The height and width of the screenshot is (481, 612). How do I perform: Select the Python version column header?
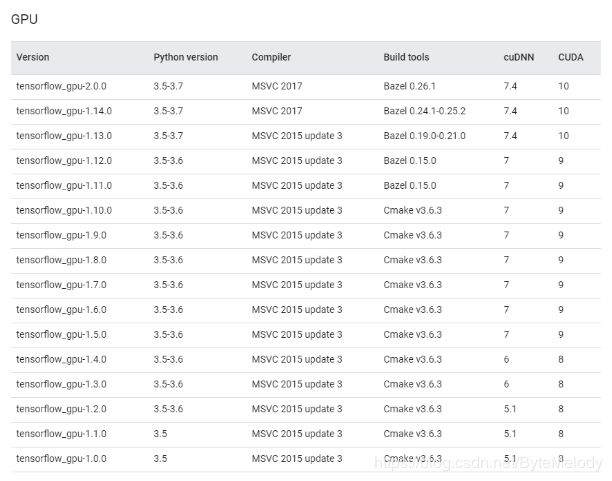[x=186, y=57]
